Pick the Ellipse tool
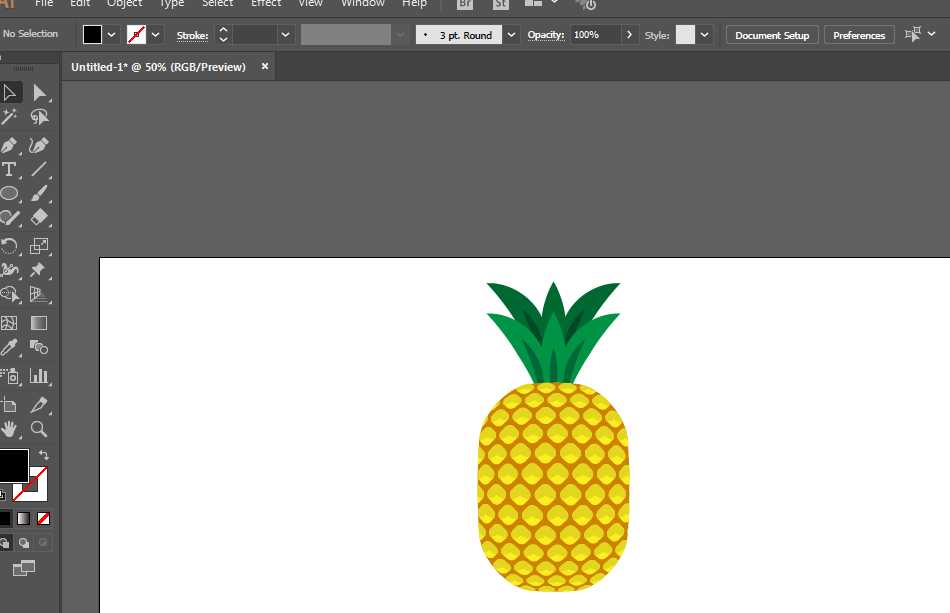This screenshot has height=613, width=950. click(x=8, y=193)
